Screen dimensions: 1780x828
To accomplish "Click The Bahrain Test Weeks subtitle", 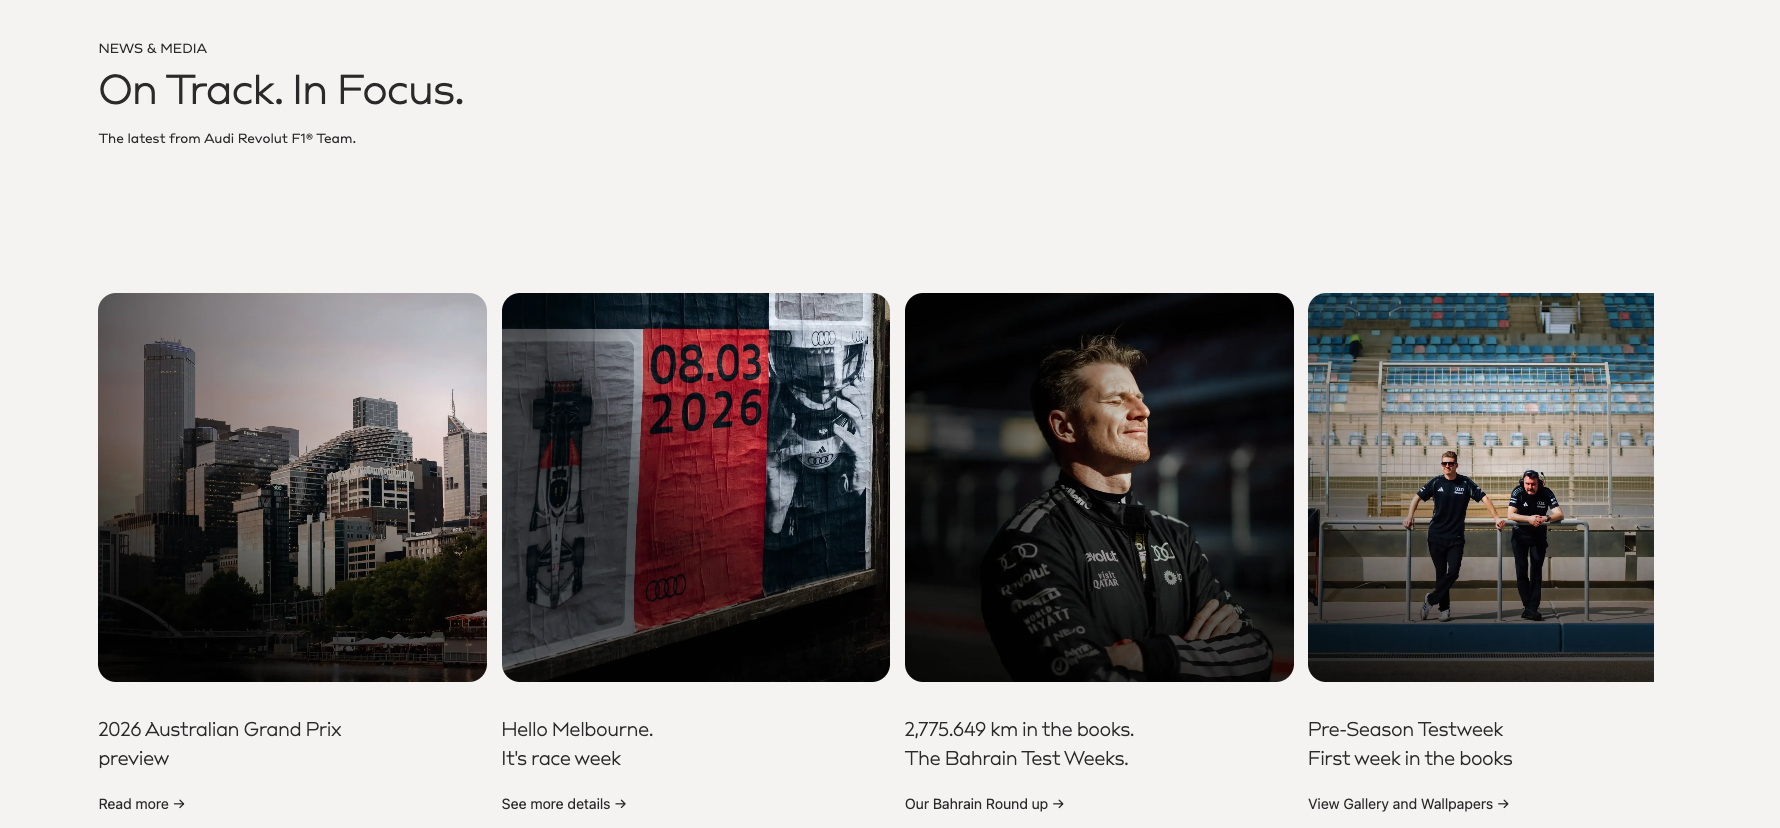I will tap(1016, 759).
